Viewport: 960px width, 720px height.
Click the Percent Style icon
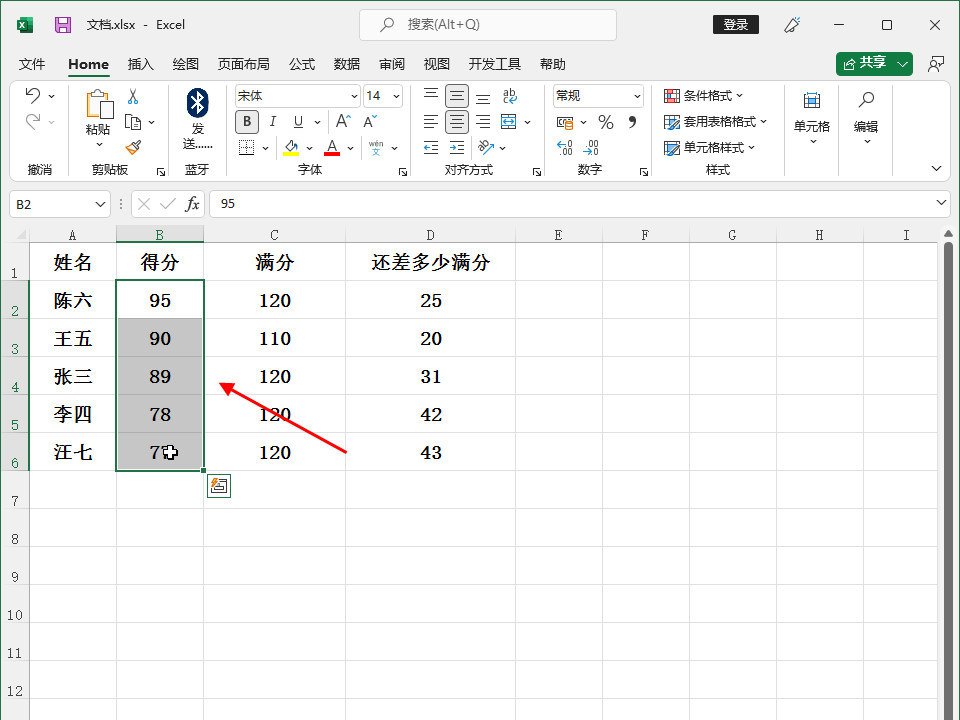(606, 122)
